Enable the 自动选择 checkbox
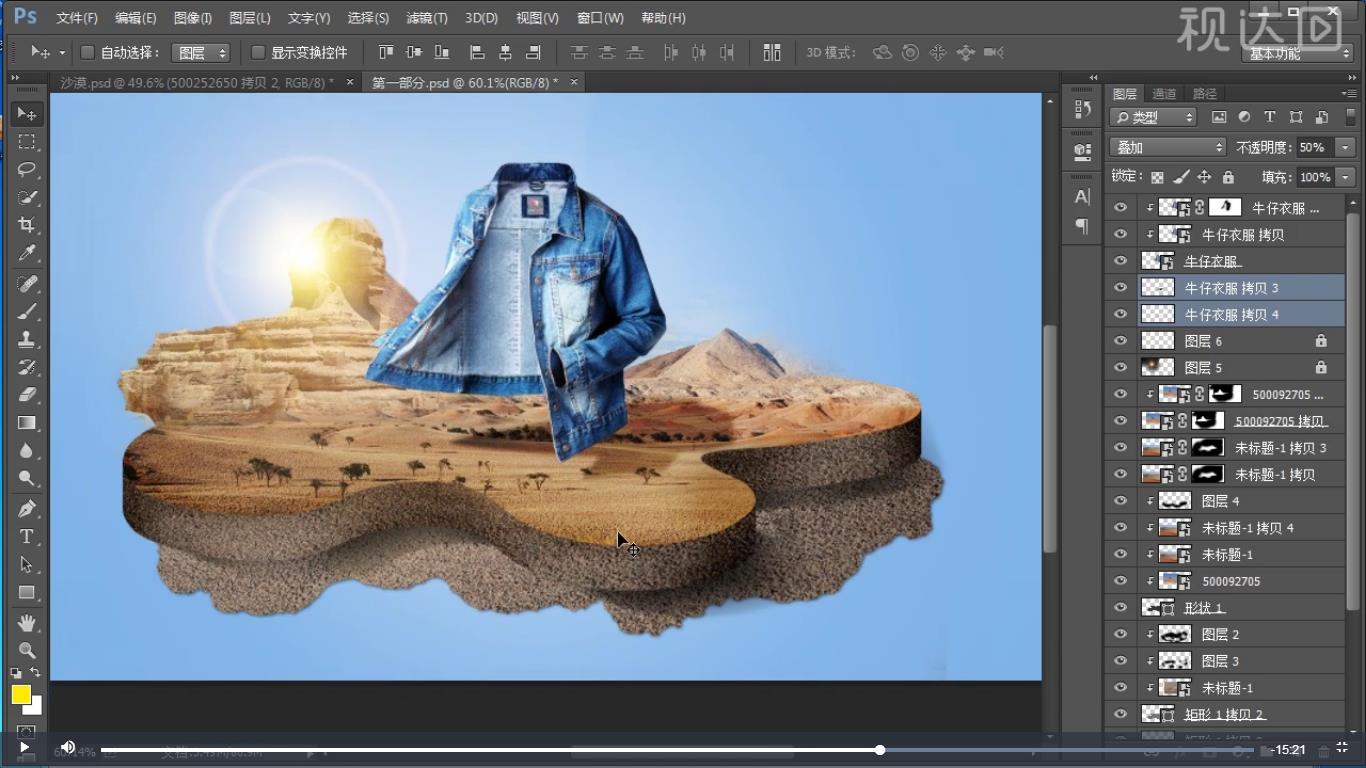The width and height of the screenshot is (1366, 768). click(x=87, y=52)
